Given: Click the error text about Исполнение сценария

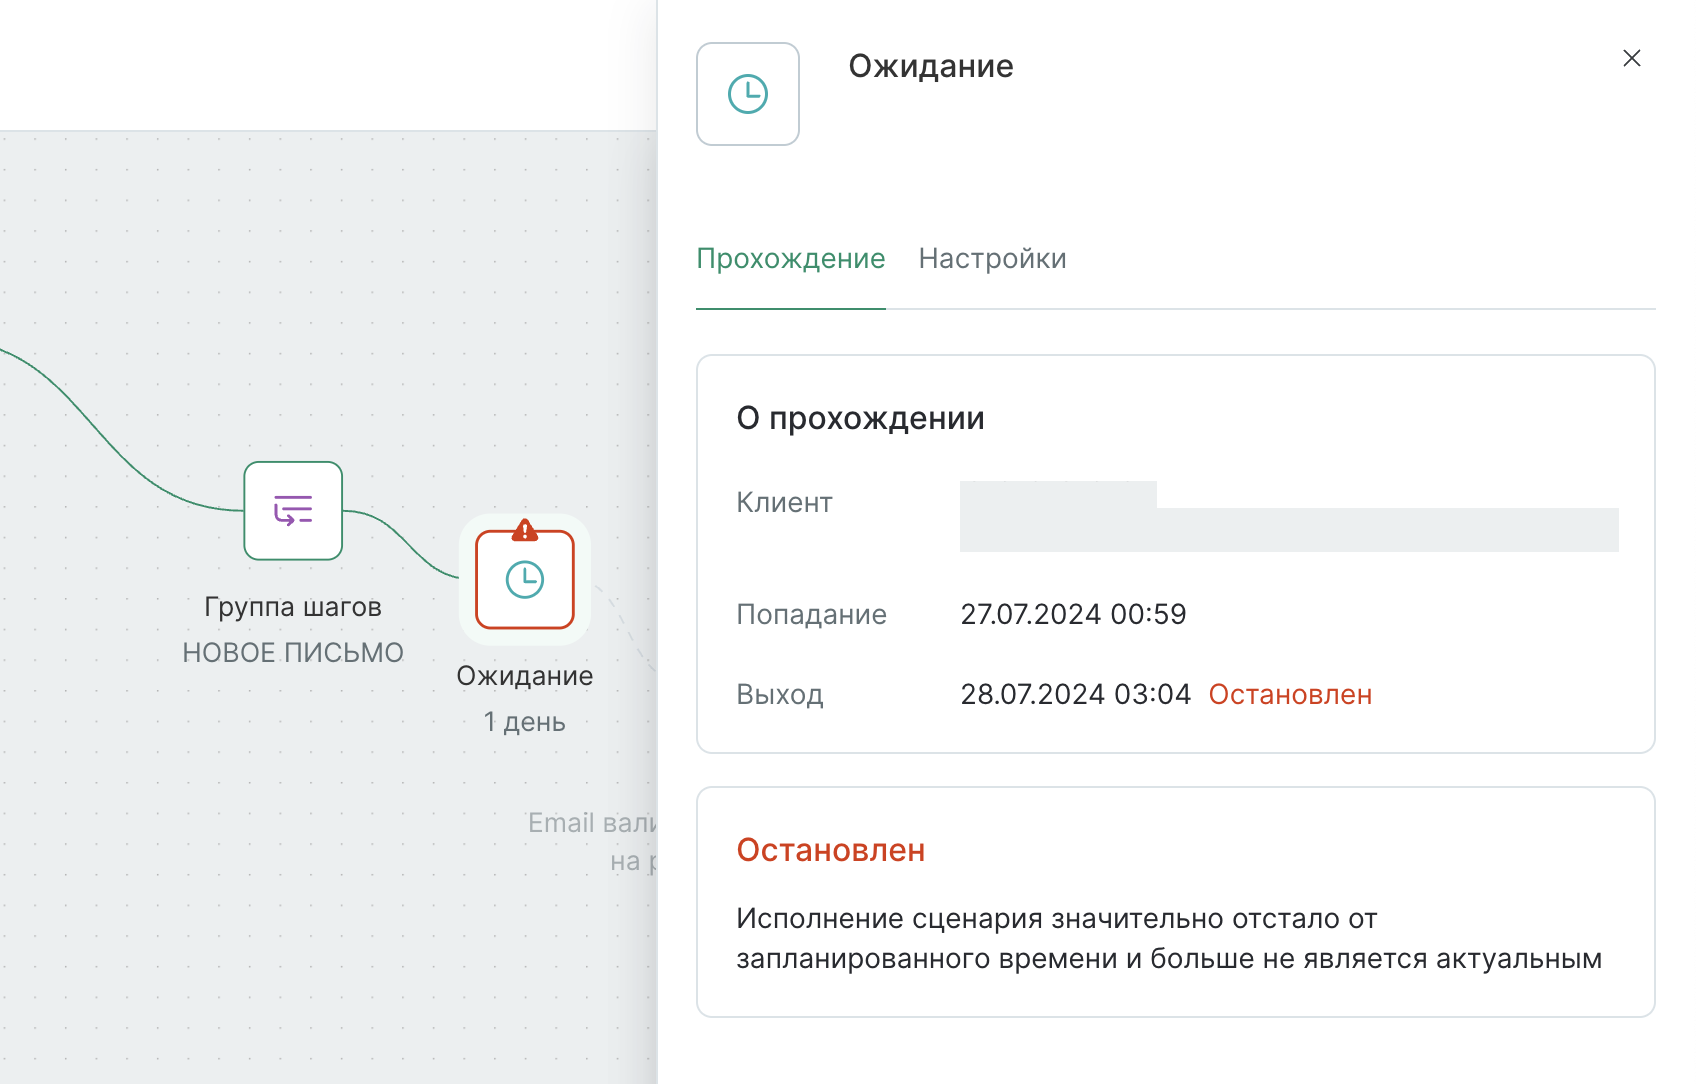Looking at the screenshot, I should [x=1169, y=939].
